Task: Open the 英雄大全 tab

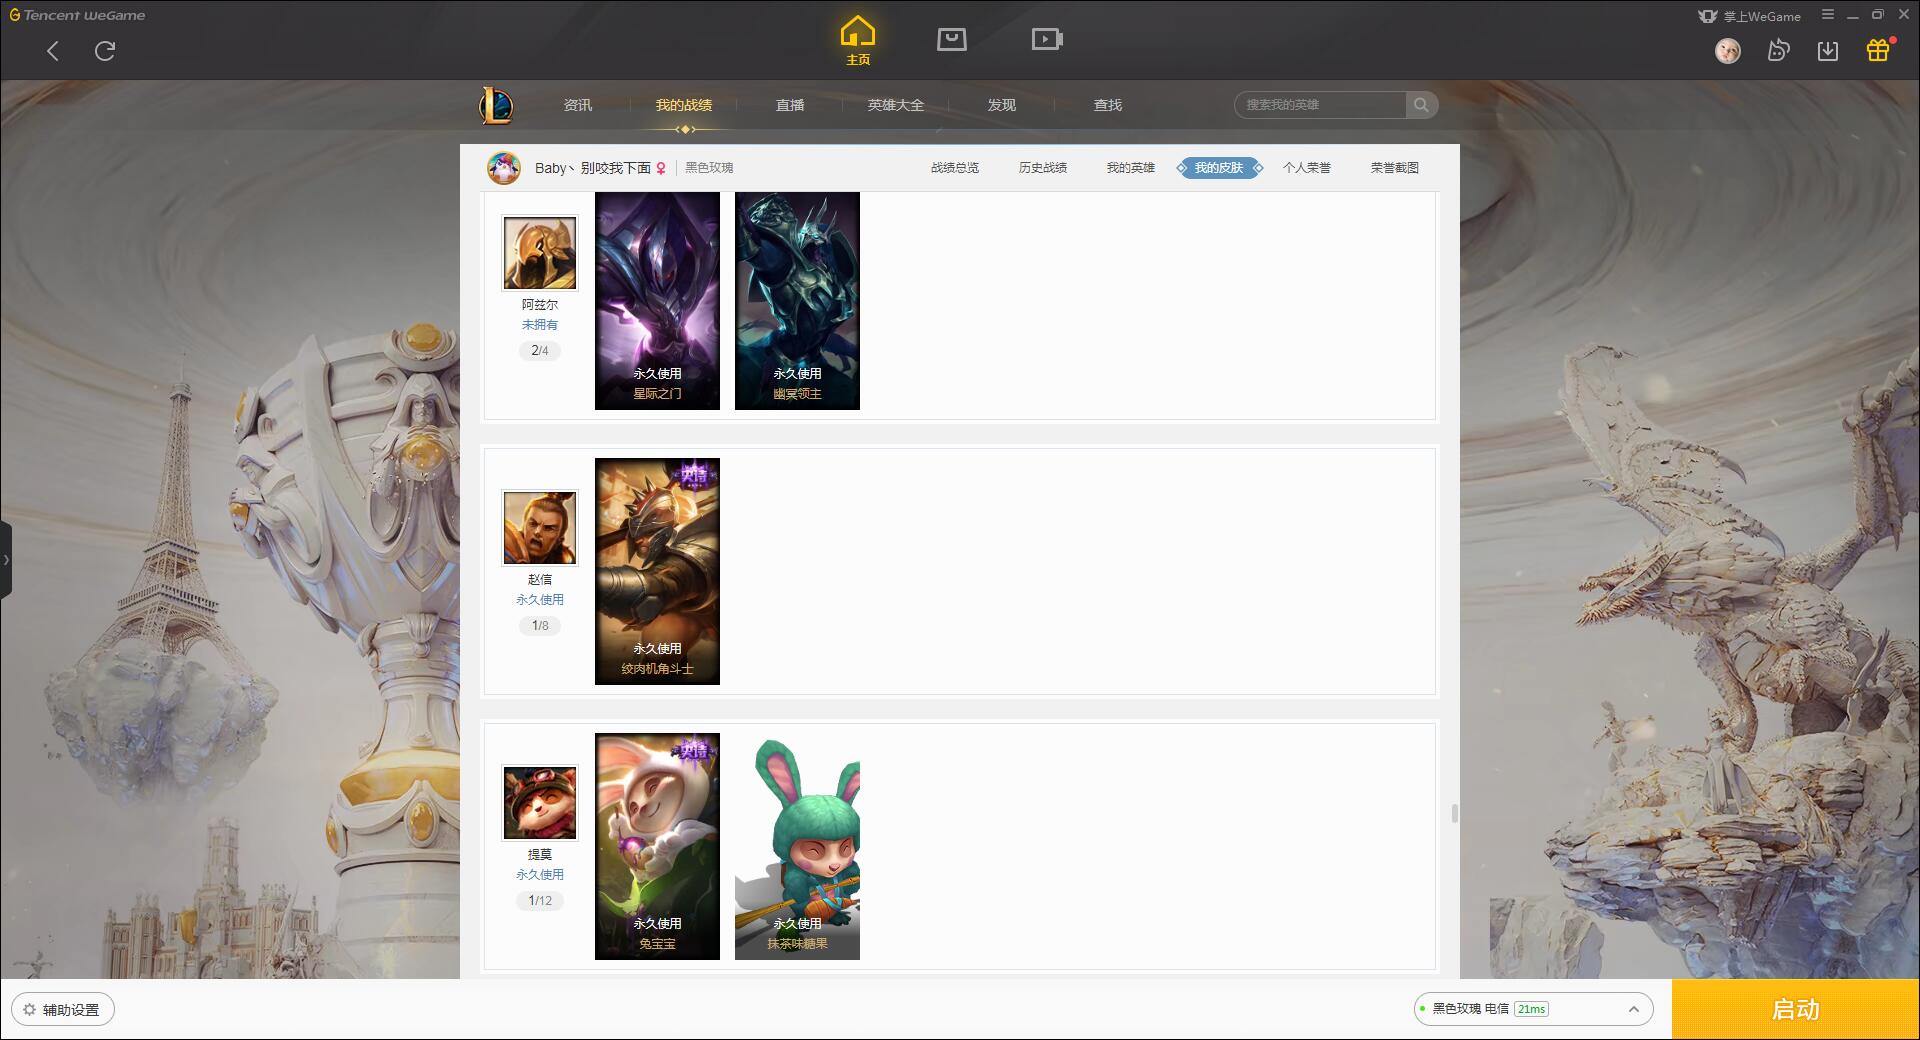Action: pyautogui.click(x=896, y=105)
